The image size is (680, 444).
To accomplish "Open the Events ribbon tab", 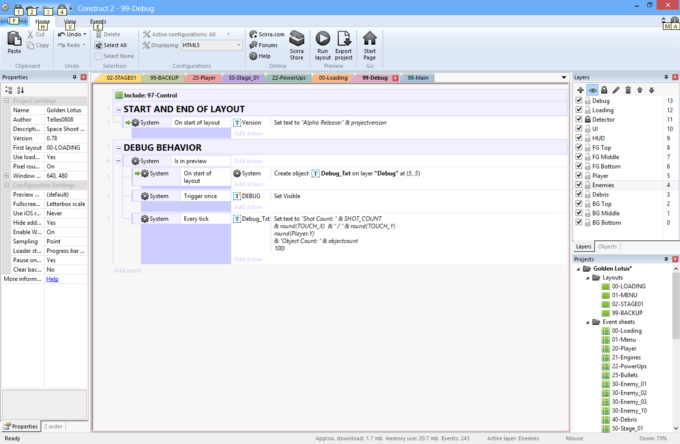I will pos(98,21).
